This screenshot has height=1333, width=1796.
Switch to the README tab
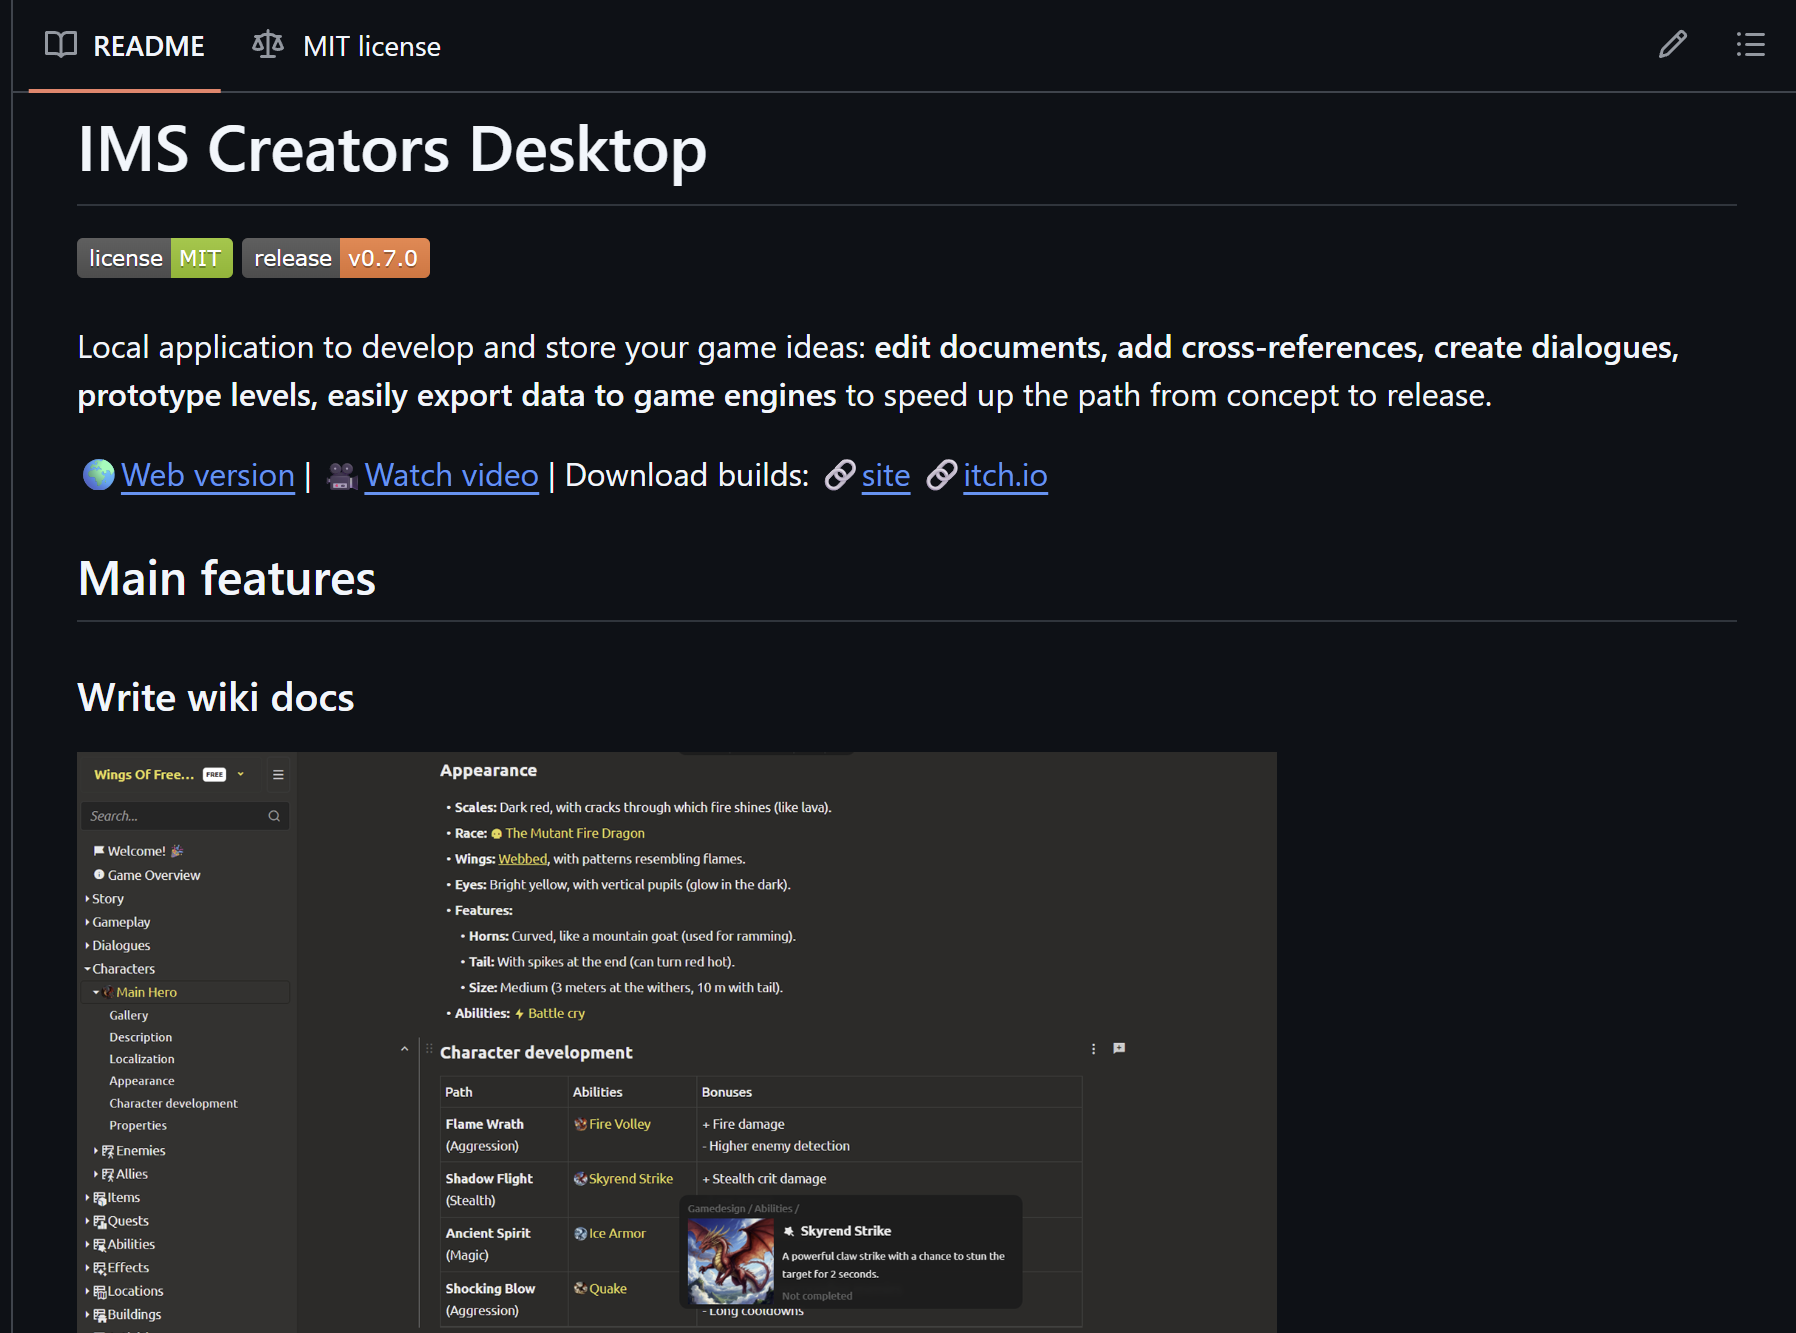(x=125, y=46)
